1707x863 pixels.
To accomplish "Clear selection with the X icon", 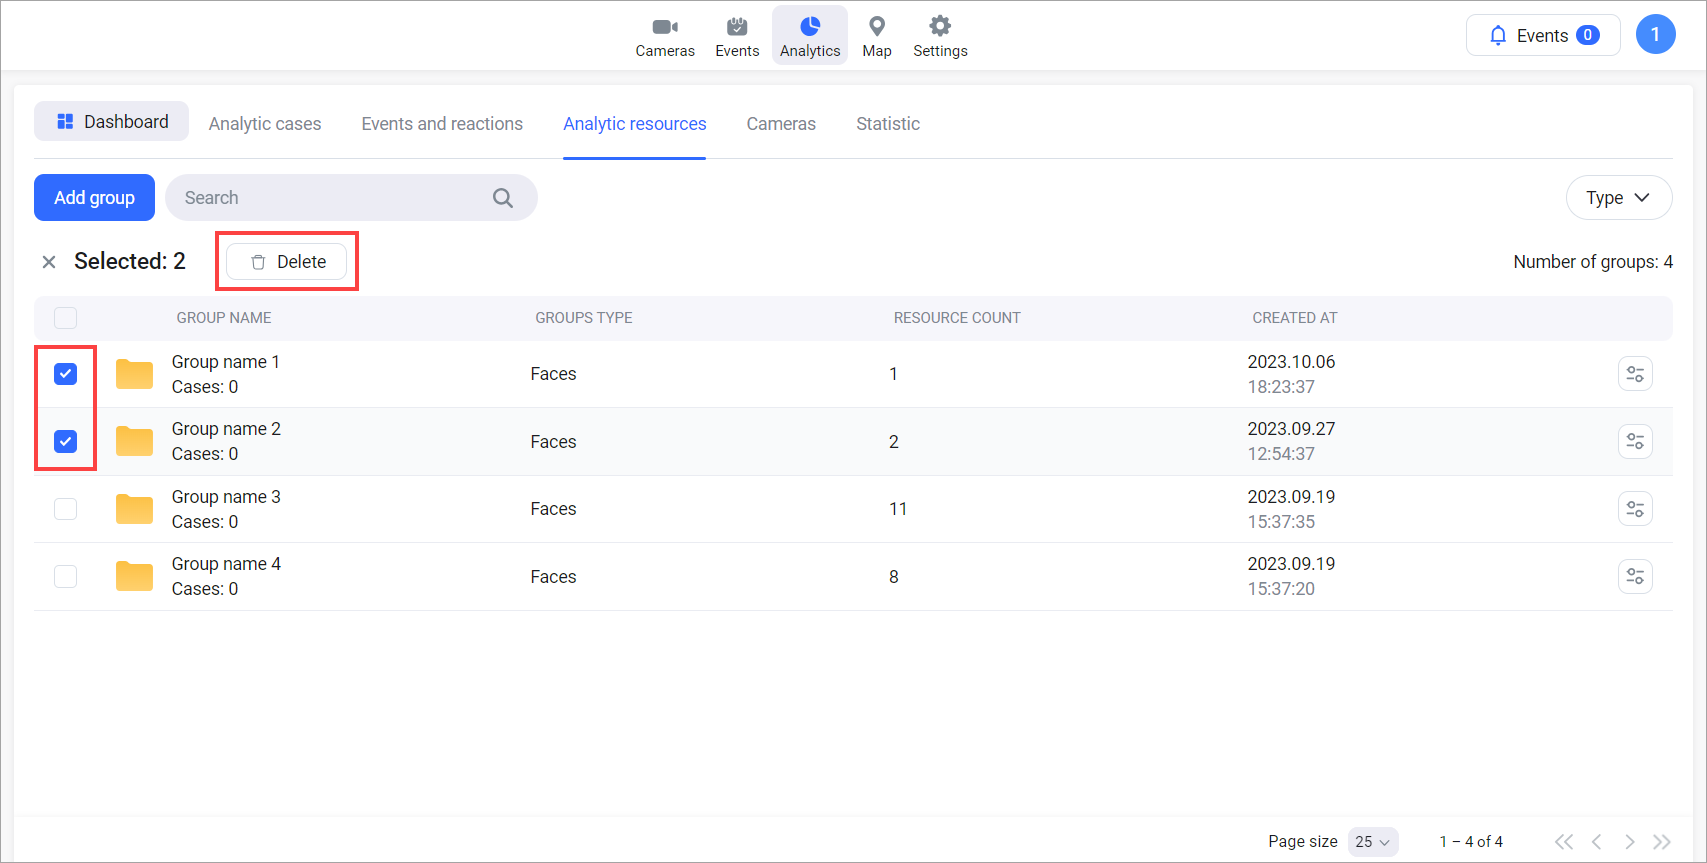I will point(49,262).
